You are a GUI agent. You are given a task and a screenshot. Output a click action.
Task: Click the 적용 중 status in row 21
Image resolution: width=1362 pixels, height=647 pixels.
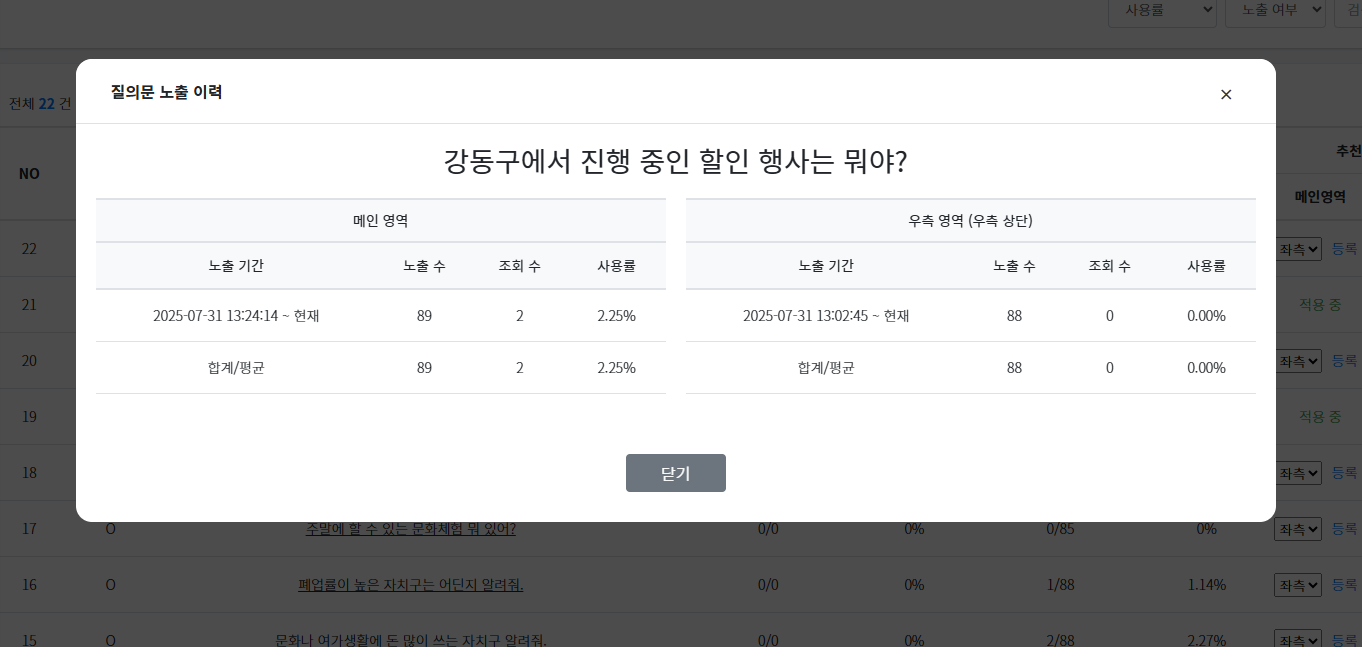pos(1320,305)
